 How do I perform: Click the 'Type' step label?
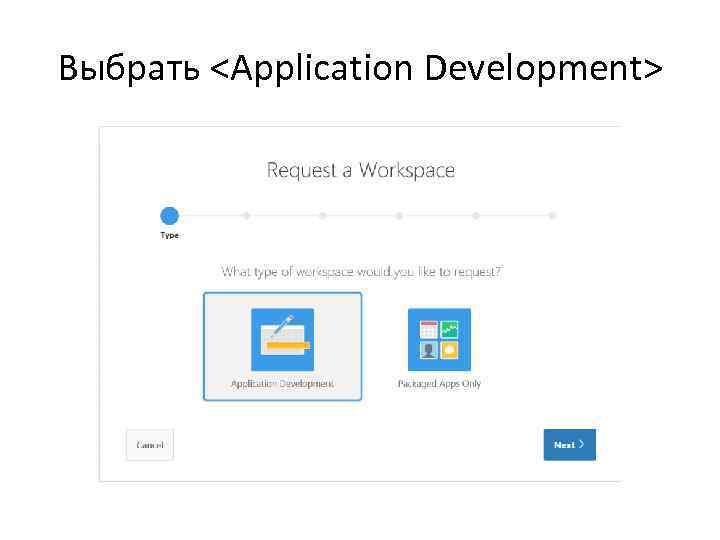pyautogui.click(x=169, y=235)
